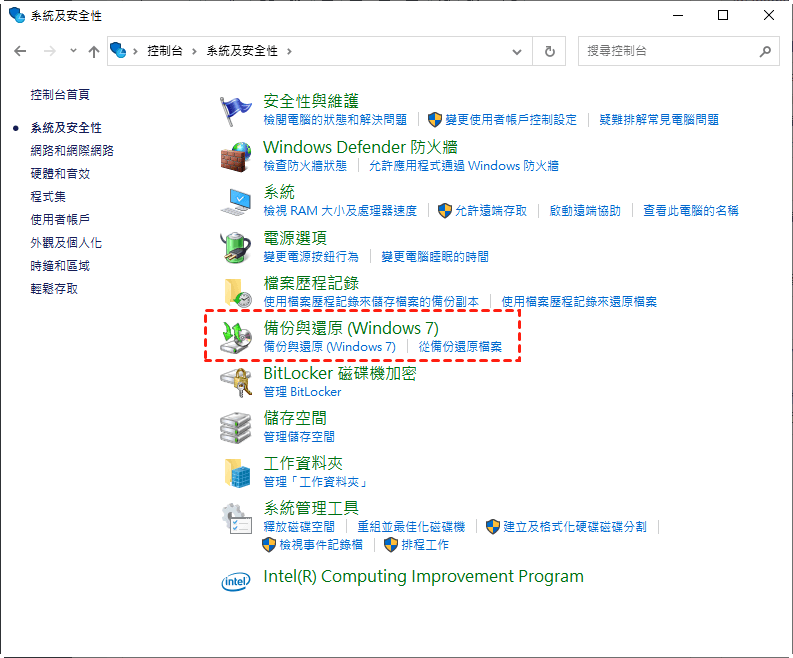Click shield icon beside 排程工作
793x658 pixels.
click(390, 545)
